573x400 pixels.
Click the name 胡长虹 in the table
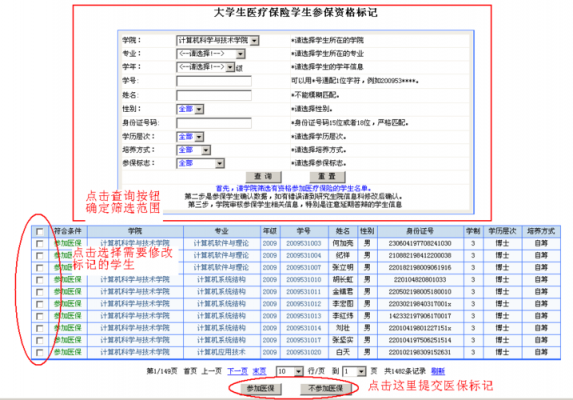coord(343,280)
